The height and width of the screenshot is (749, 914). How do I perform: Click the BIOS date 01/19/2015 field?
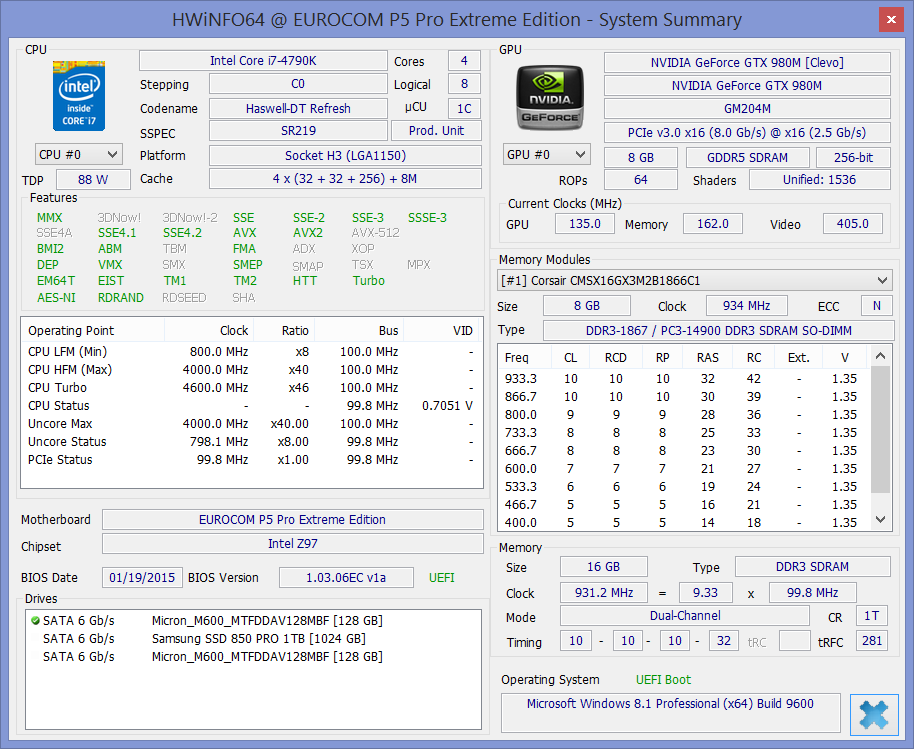coord(142,578)
